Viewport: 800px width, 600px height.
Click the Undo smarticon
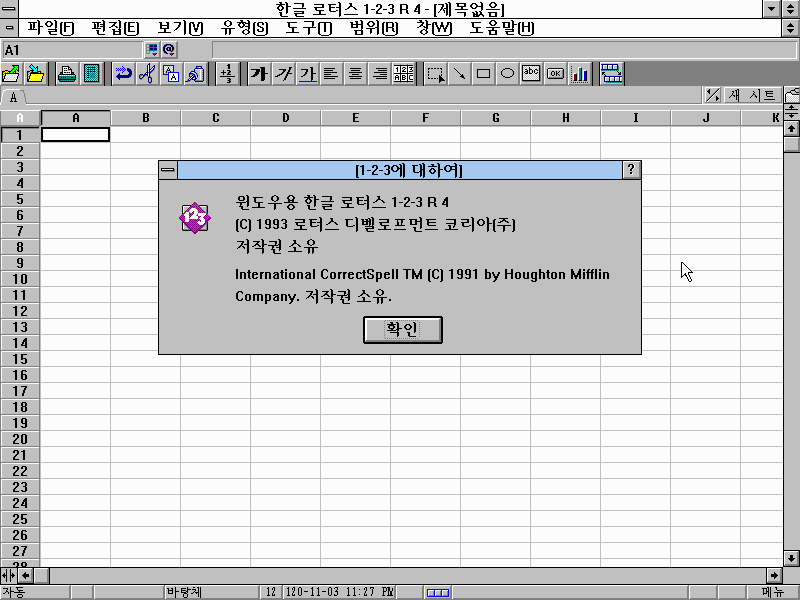(x=123, y=74)
